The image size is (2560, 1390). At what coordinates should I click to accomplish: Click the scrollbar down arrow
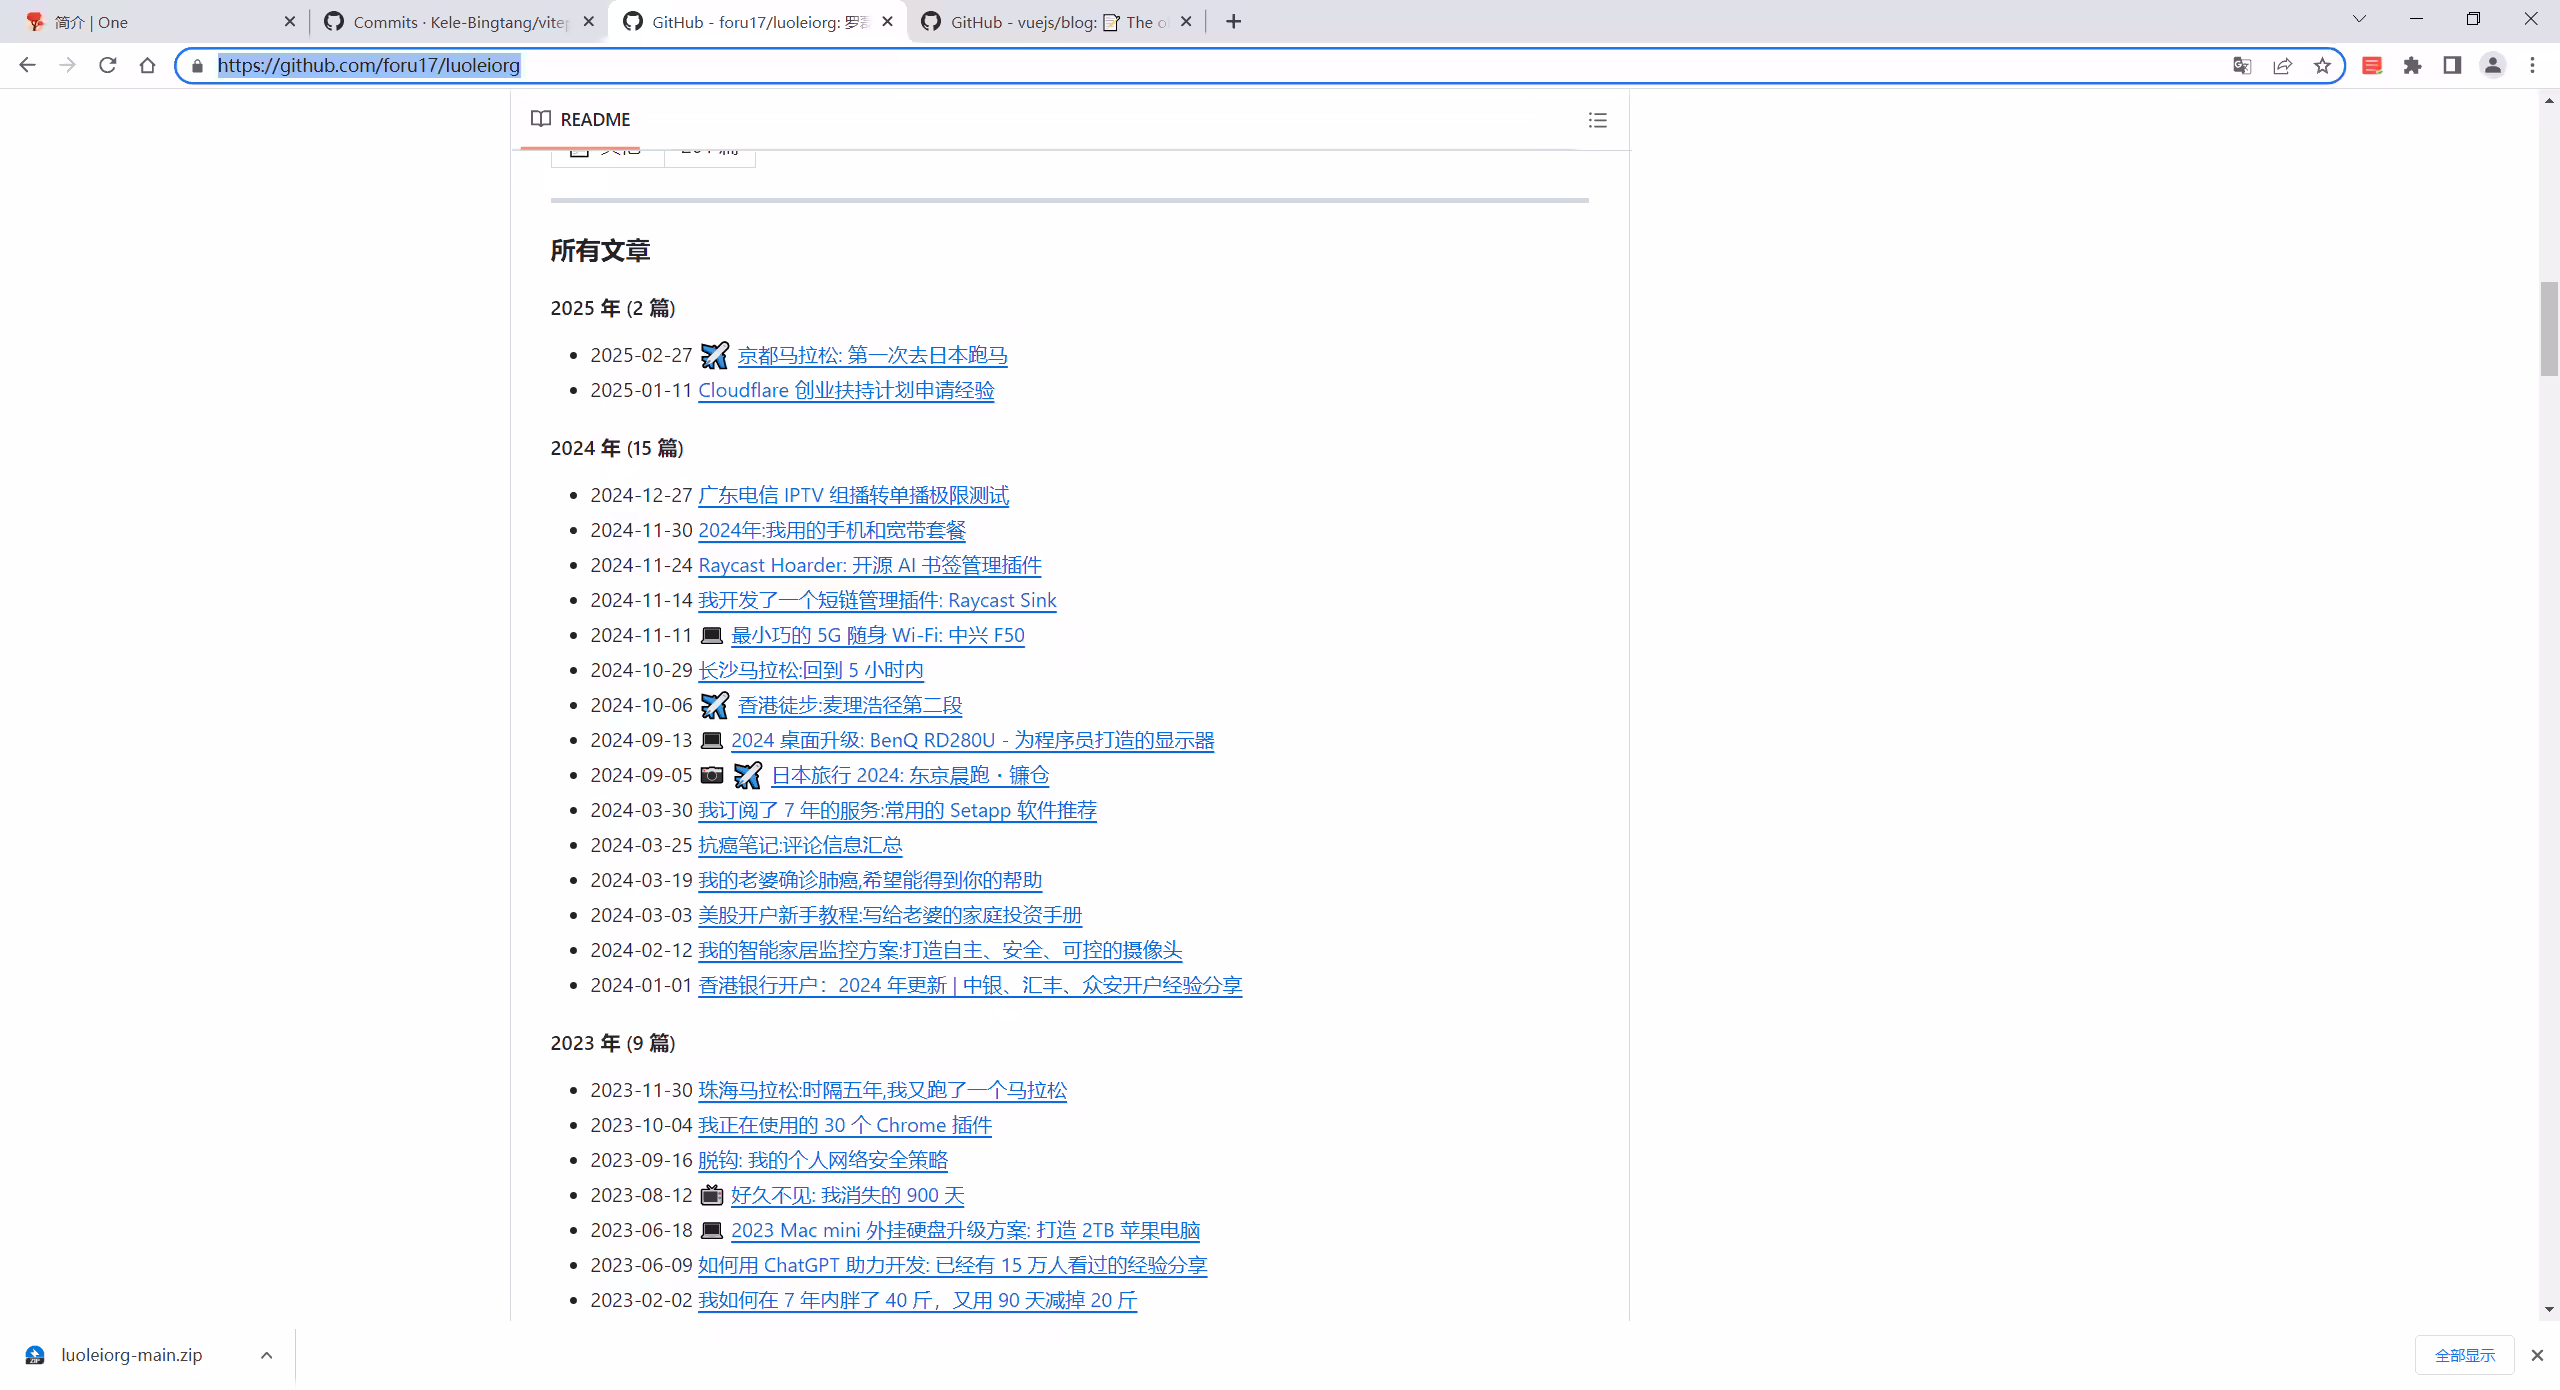tap(2549, 1309)
